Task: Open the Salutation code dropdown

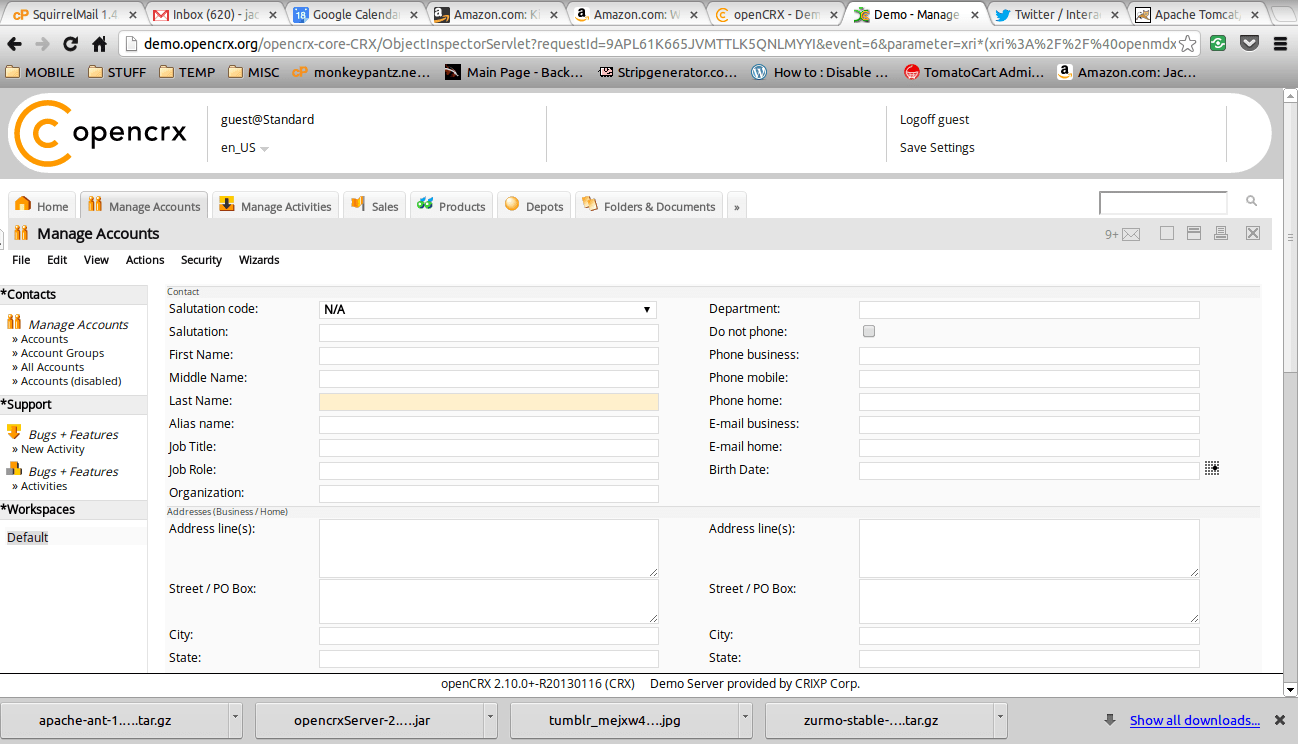Action: [488, 310]
